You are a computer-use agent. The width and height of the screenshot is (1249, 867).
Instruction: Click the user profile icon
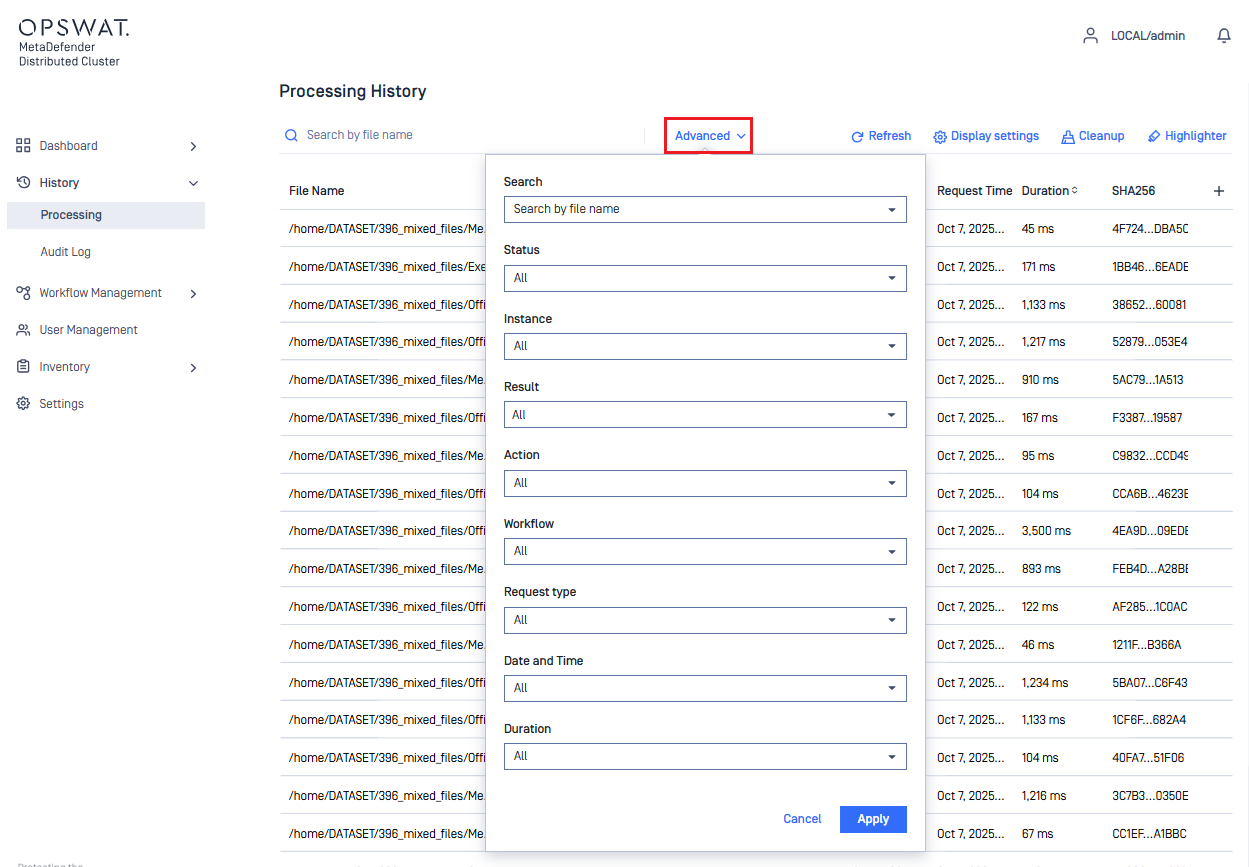tap(1090, 36)
